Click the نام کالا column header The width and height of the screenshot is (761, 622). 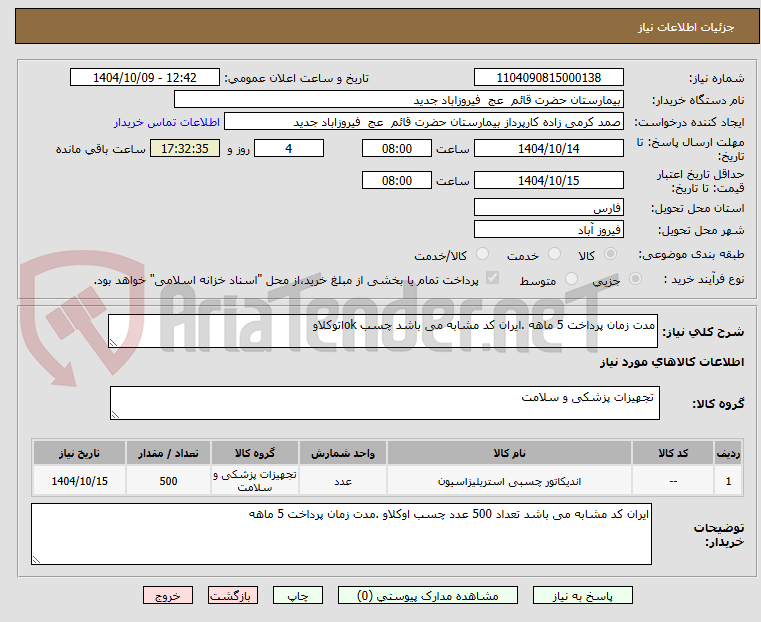tap(509, 453)
